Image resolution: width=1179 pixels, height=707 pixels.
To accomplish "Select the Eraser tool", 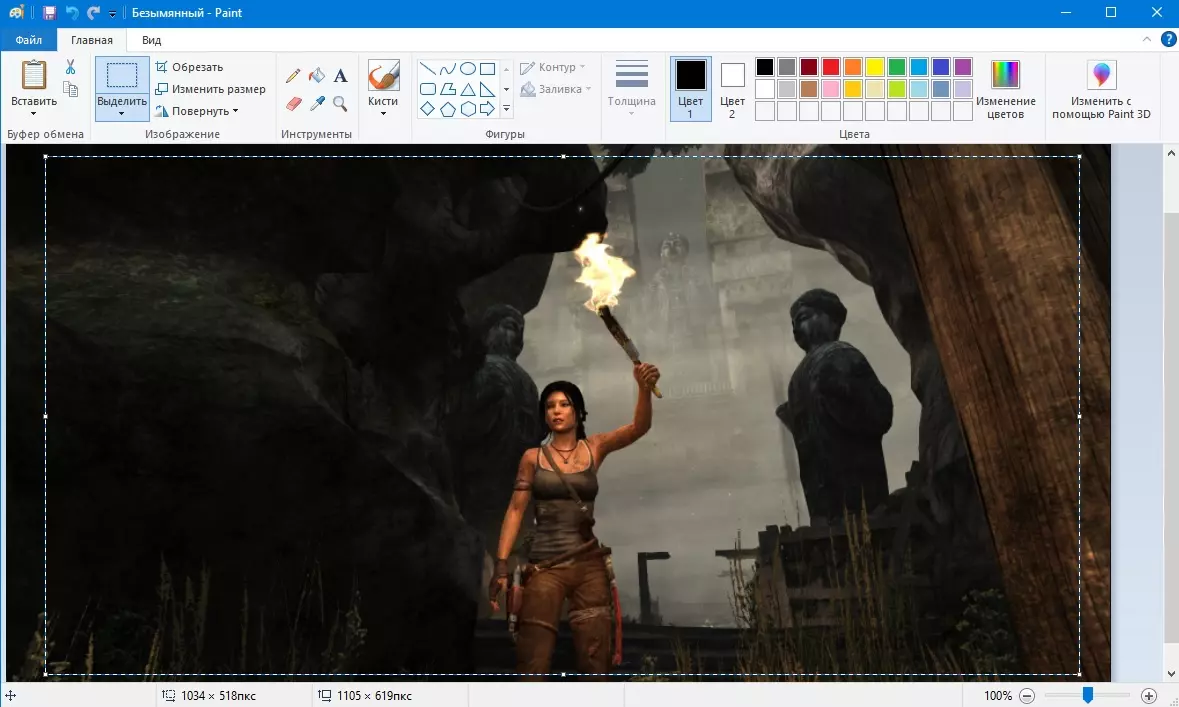I will [293, 104].
